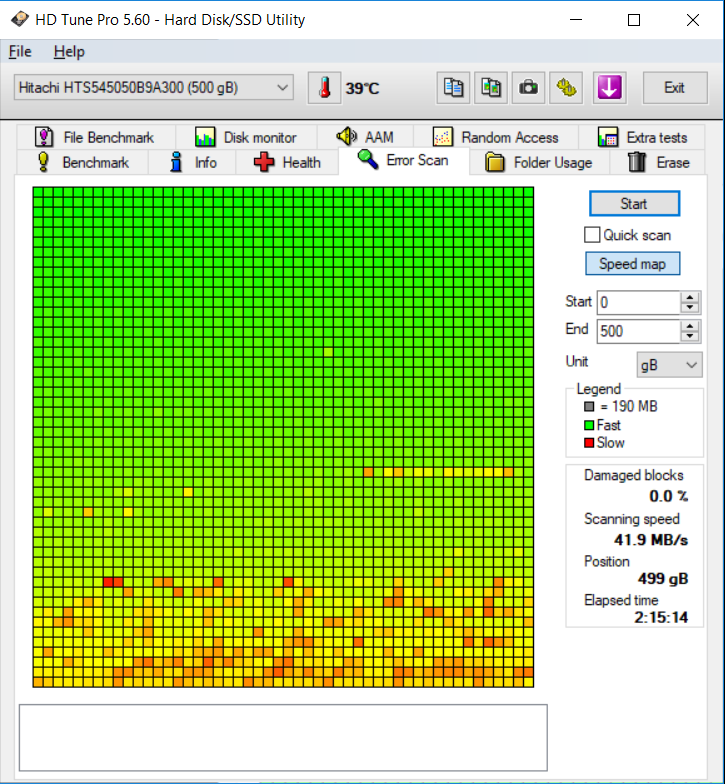Switch to the Disk monitor tab

[x=246, y=137]
